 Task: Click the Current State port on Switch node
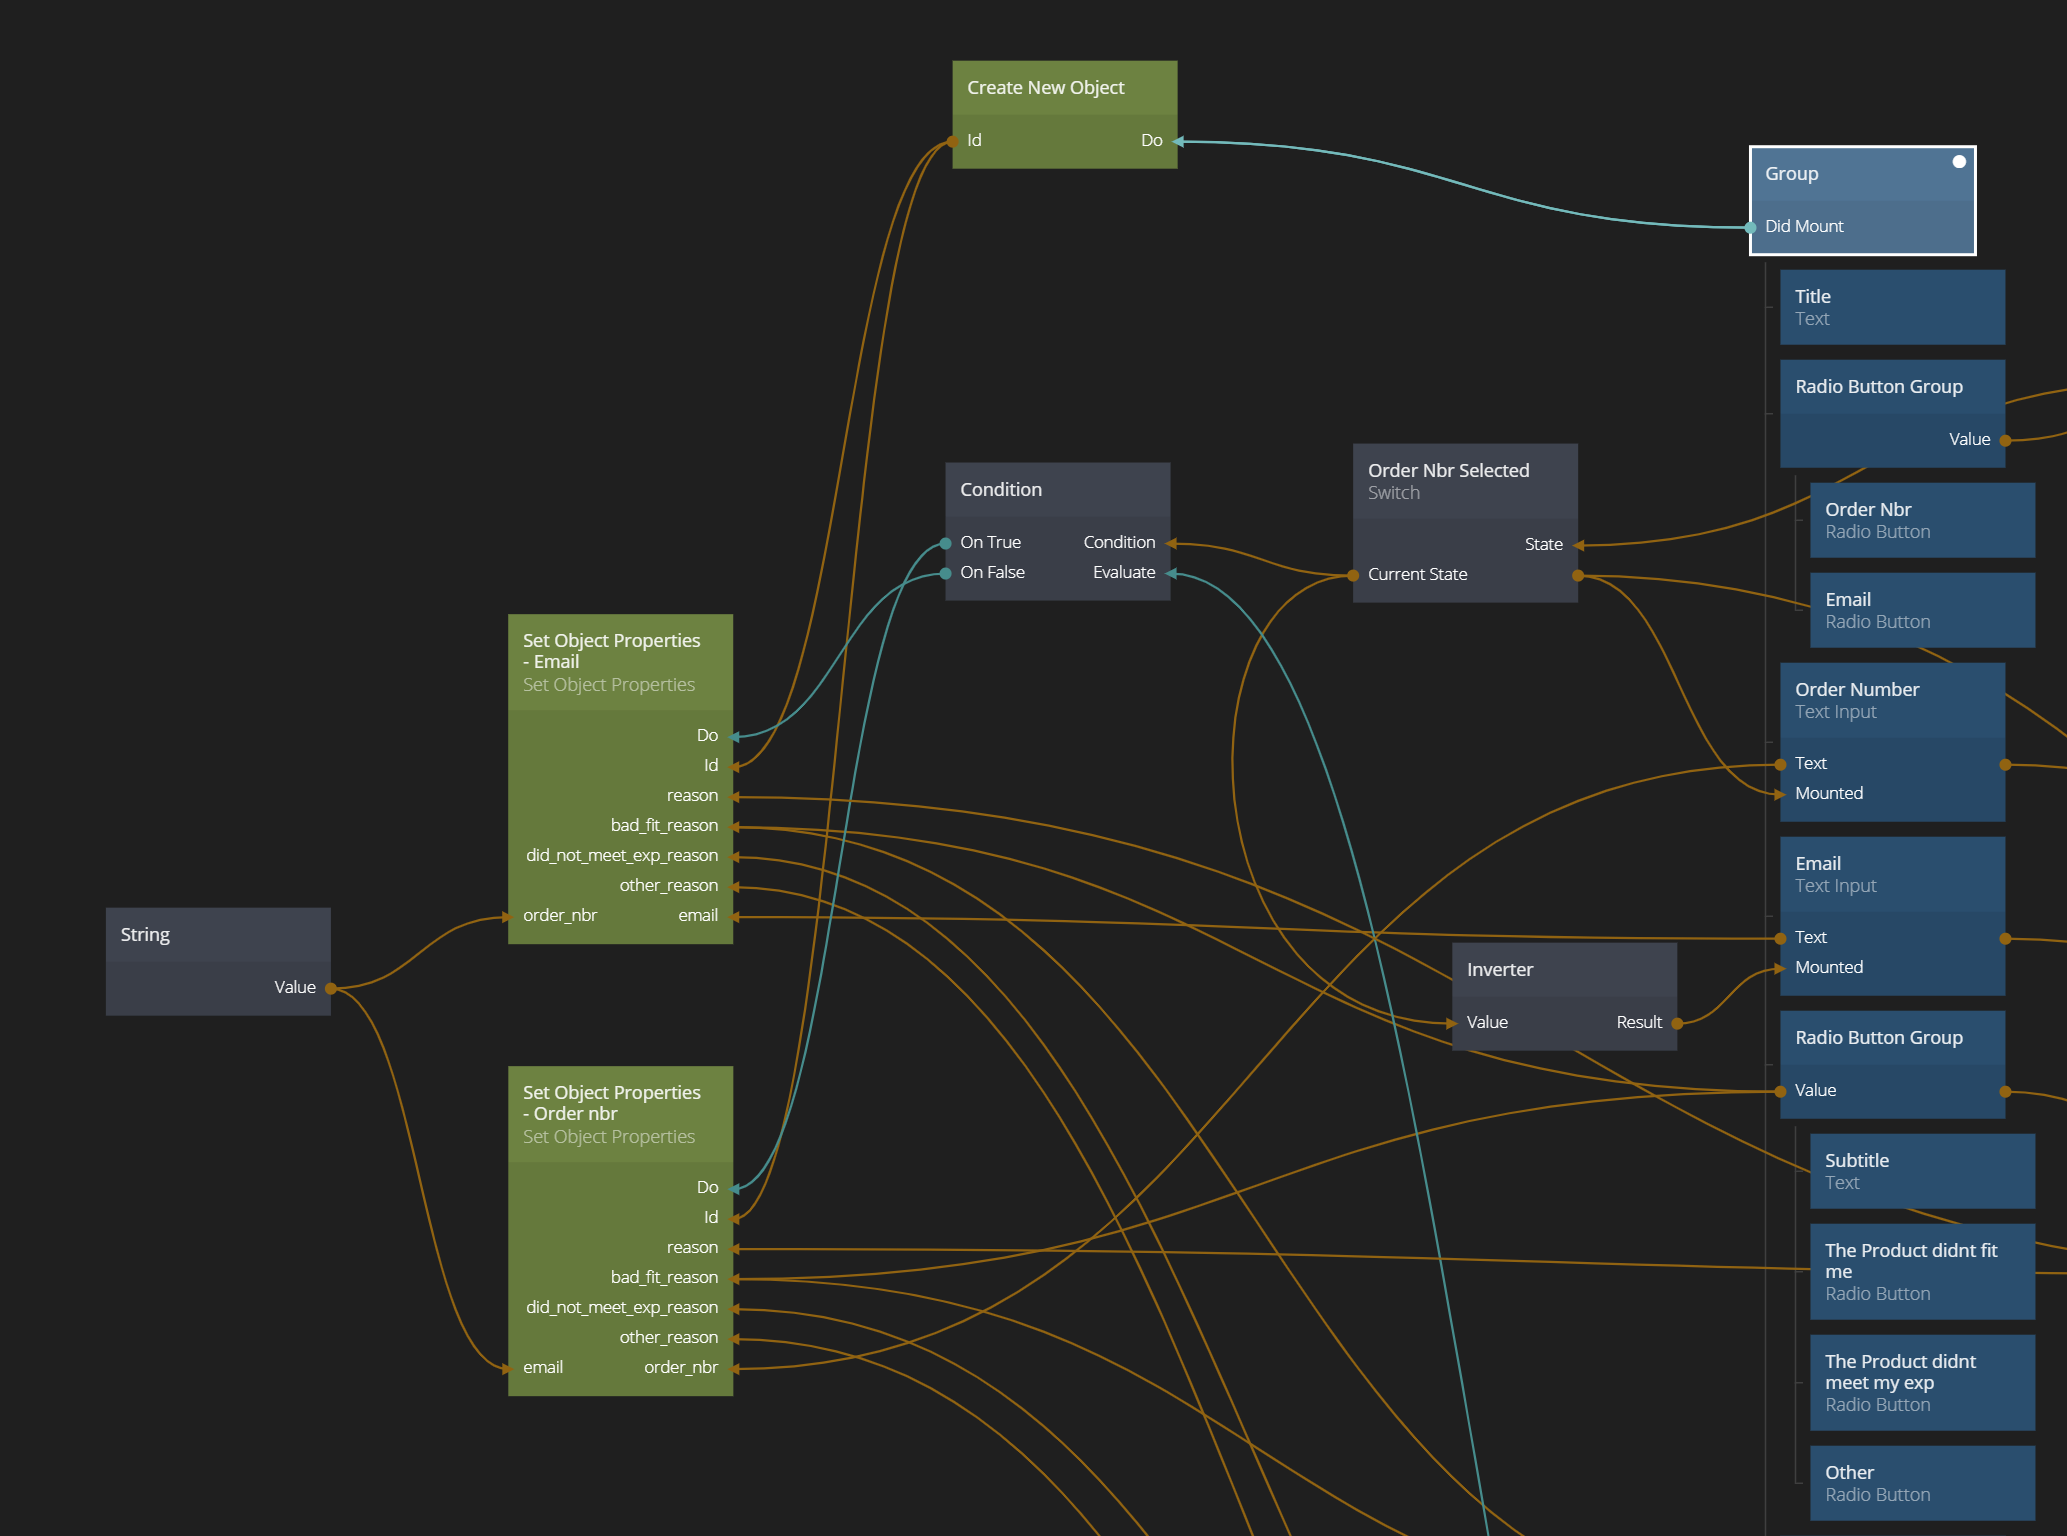pyautogui.click(x=1353, y=575)
